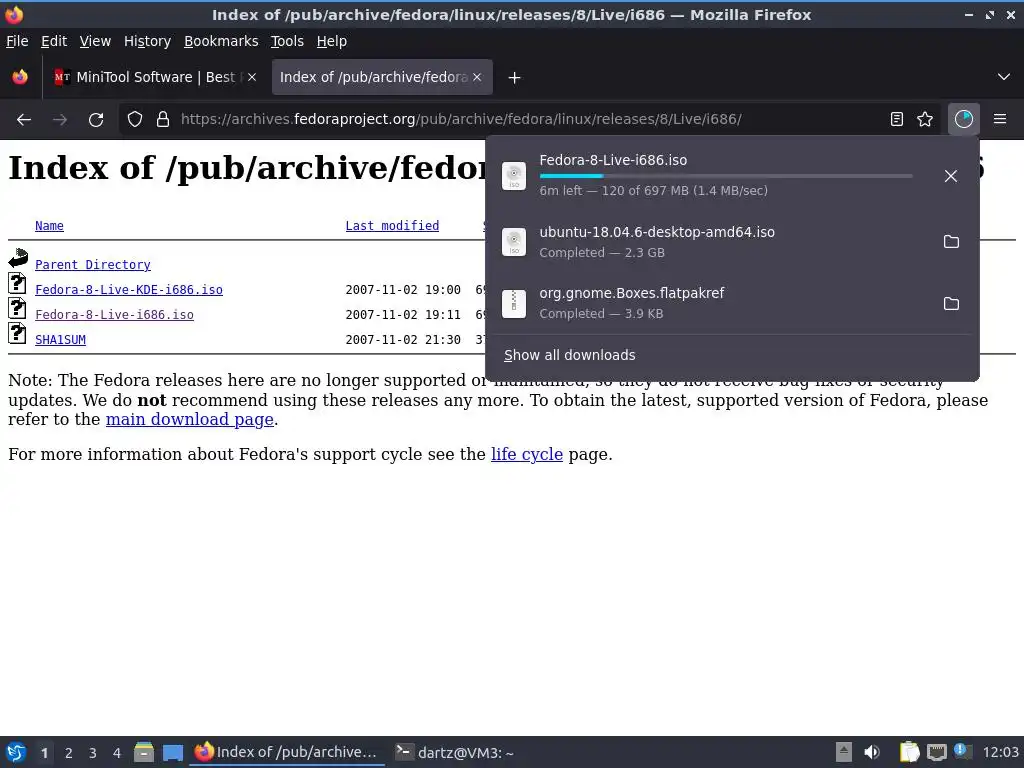Open containing folder for ubuntu-18.04.6-desktop-amd64.iso

[952, 242]
